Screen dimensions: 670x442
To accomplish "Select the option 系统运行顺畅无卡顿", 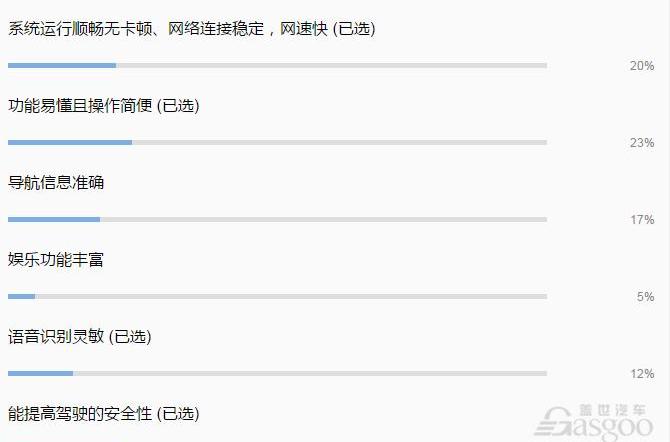I will pos(191,29).
